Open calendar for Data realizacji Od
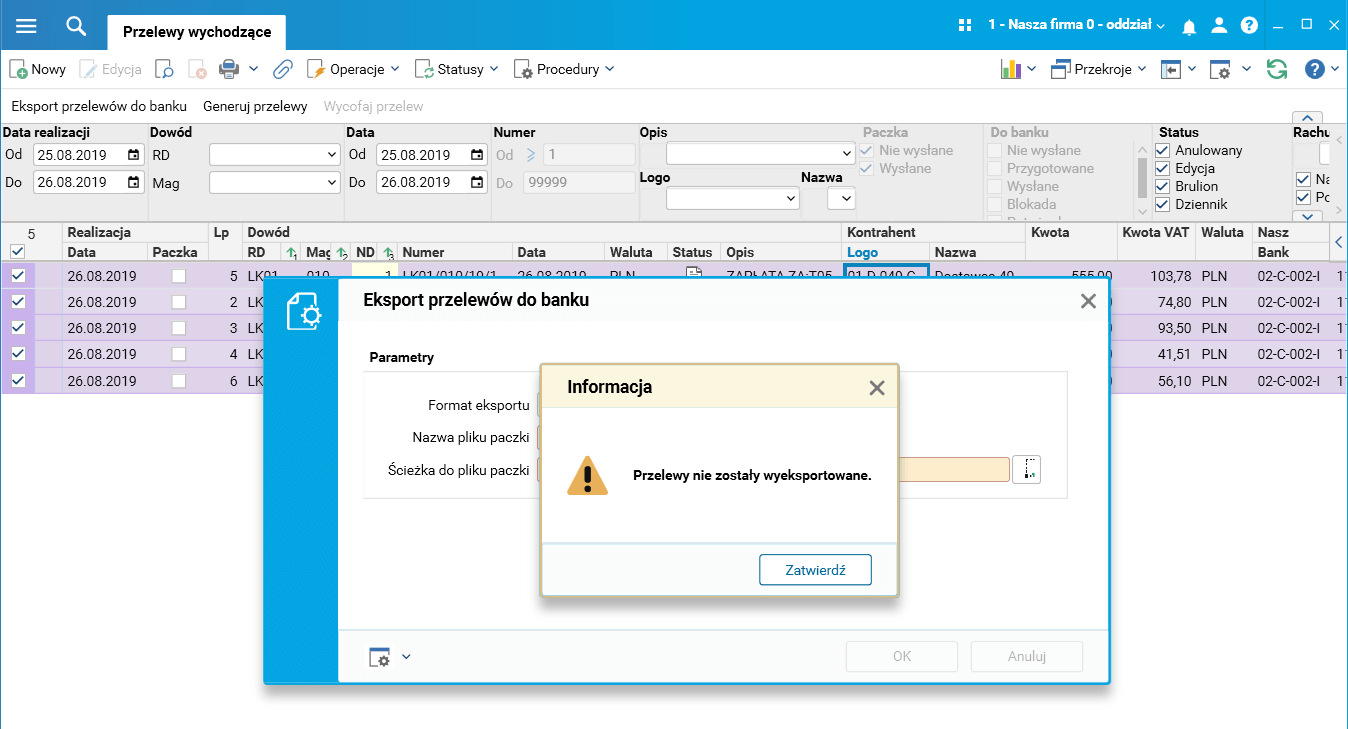Viewport: 1348px width, 729px height. point(133,155)
